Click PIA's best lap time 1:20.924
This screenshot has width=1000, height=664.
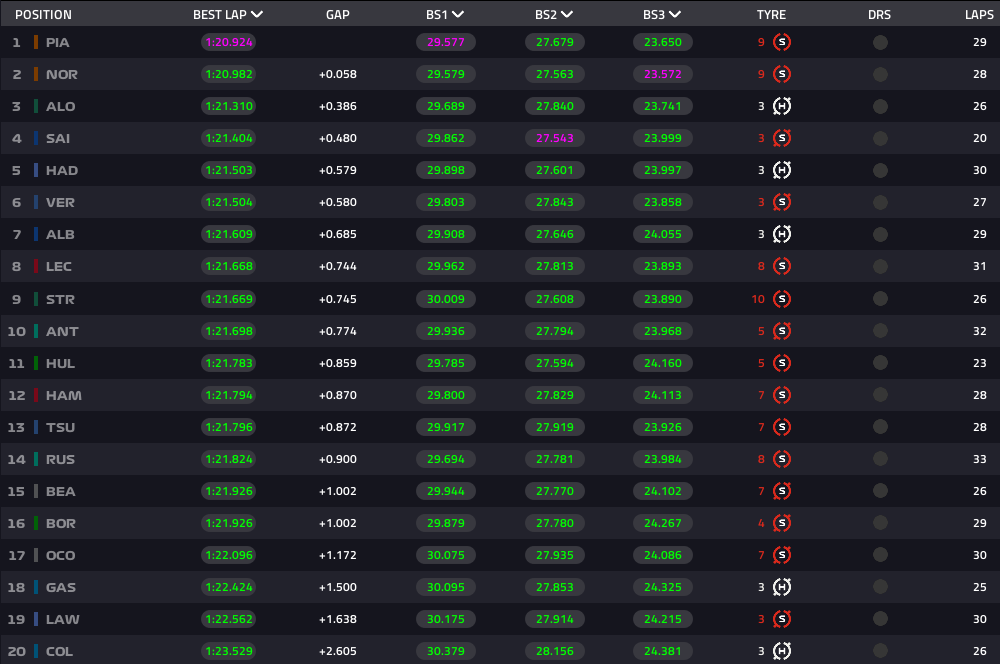[228, 42]
